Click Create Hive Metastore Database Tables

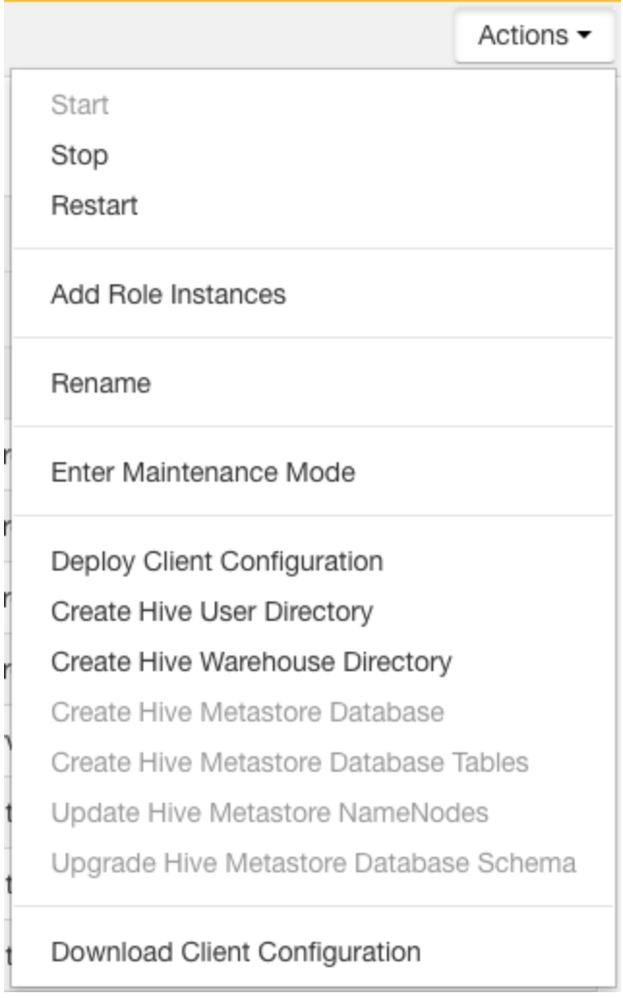(290, 763)
